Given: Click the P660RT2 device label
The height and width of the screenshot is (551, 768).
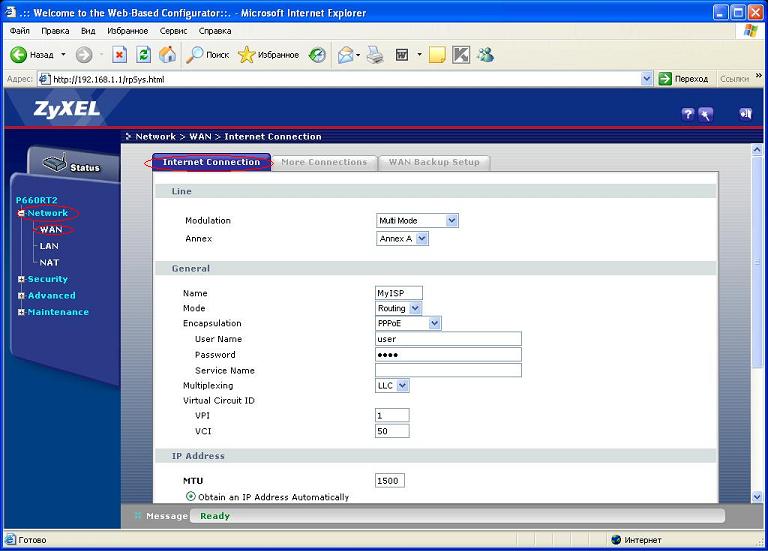Looking at the screenshot, I should click(x=37, y=200).
